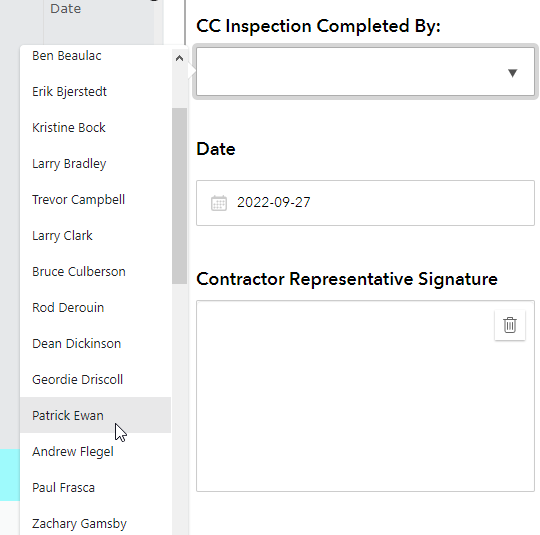Select Rod Derouin in the list
Screen dimensions: 540x535
pos(95,307)
